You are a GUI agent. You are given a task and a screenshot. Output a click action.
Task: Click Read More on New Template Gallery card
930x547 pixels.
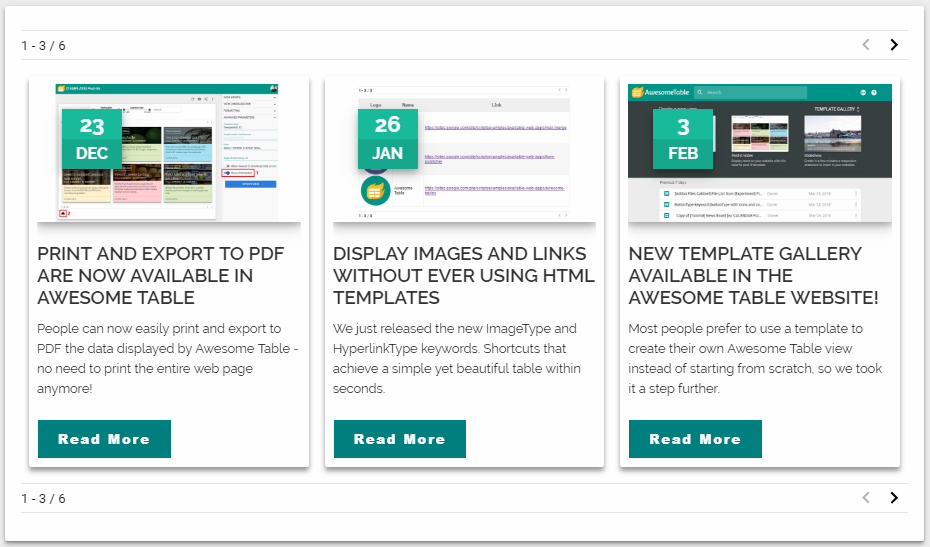[695, 439]
